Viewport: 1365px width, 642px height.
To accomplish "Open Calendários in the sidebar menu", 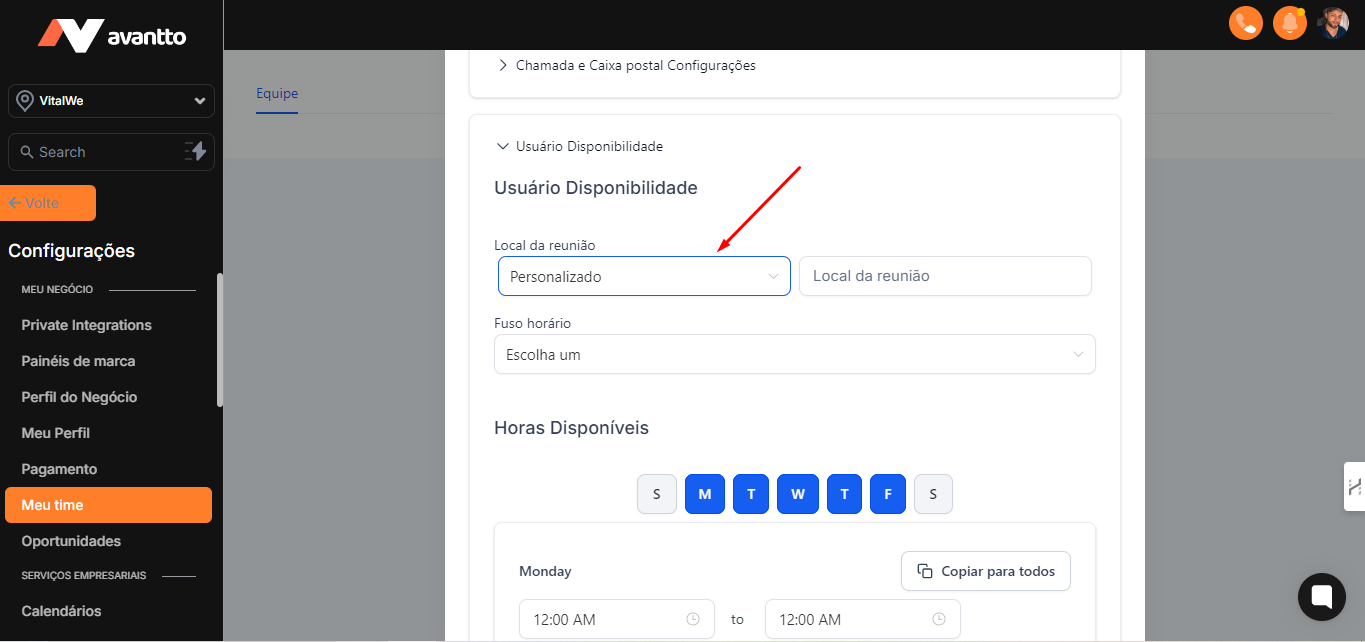I will tap(62, 611).
